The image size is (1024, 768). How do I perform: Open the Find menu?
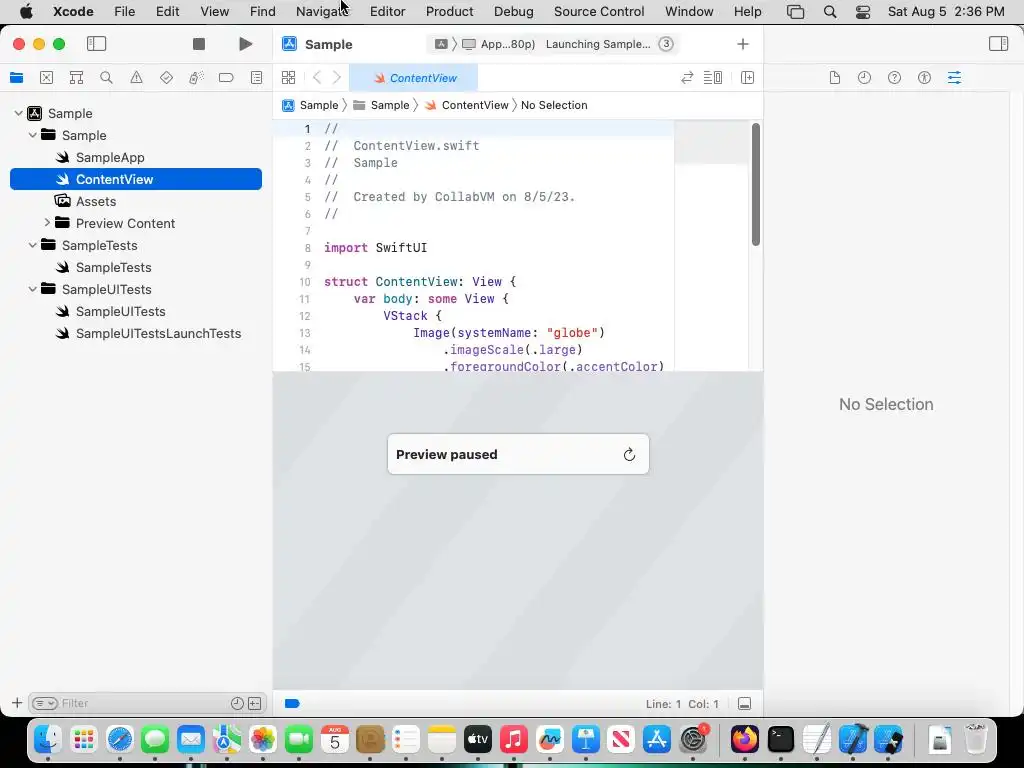263,11
